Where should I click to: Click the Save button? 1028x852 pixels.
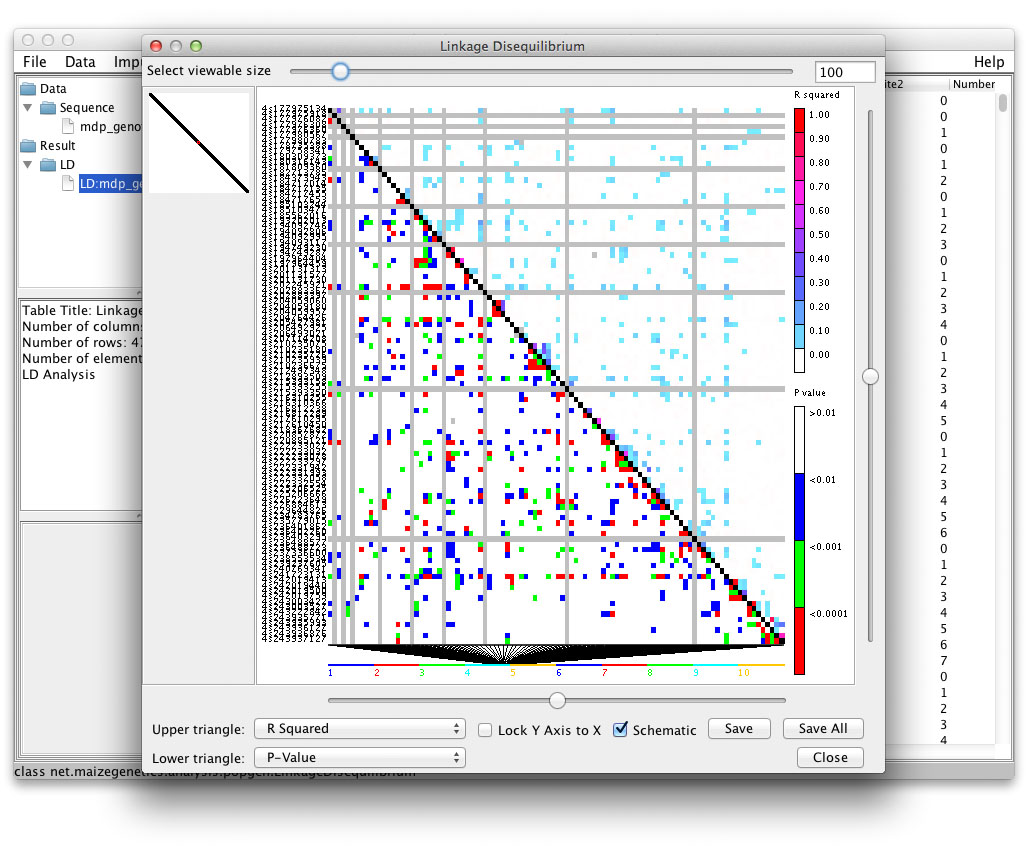[739, 729]
